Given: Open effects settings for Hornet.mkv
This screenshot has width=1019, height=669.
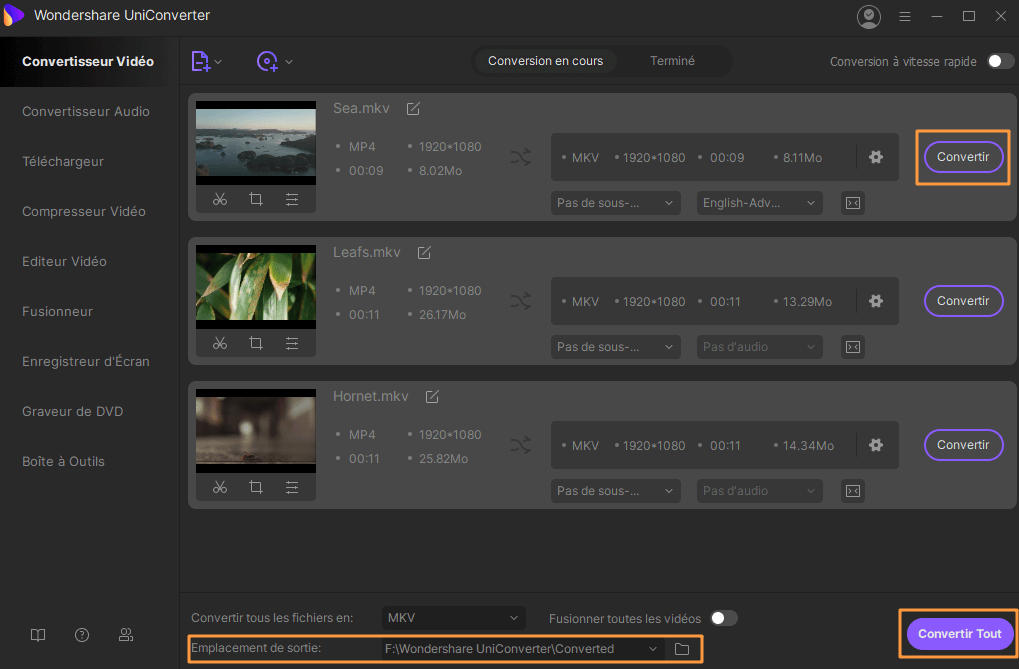Looking at the screenshot, I should (x=292, y=487).
